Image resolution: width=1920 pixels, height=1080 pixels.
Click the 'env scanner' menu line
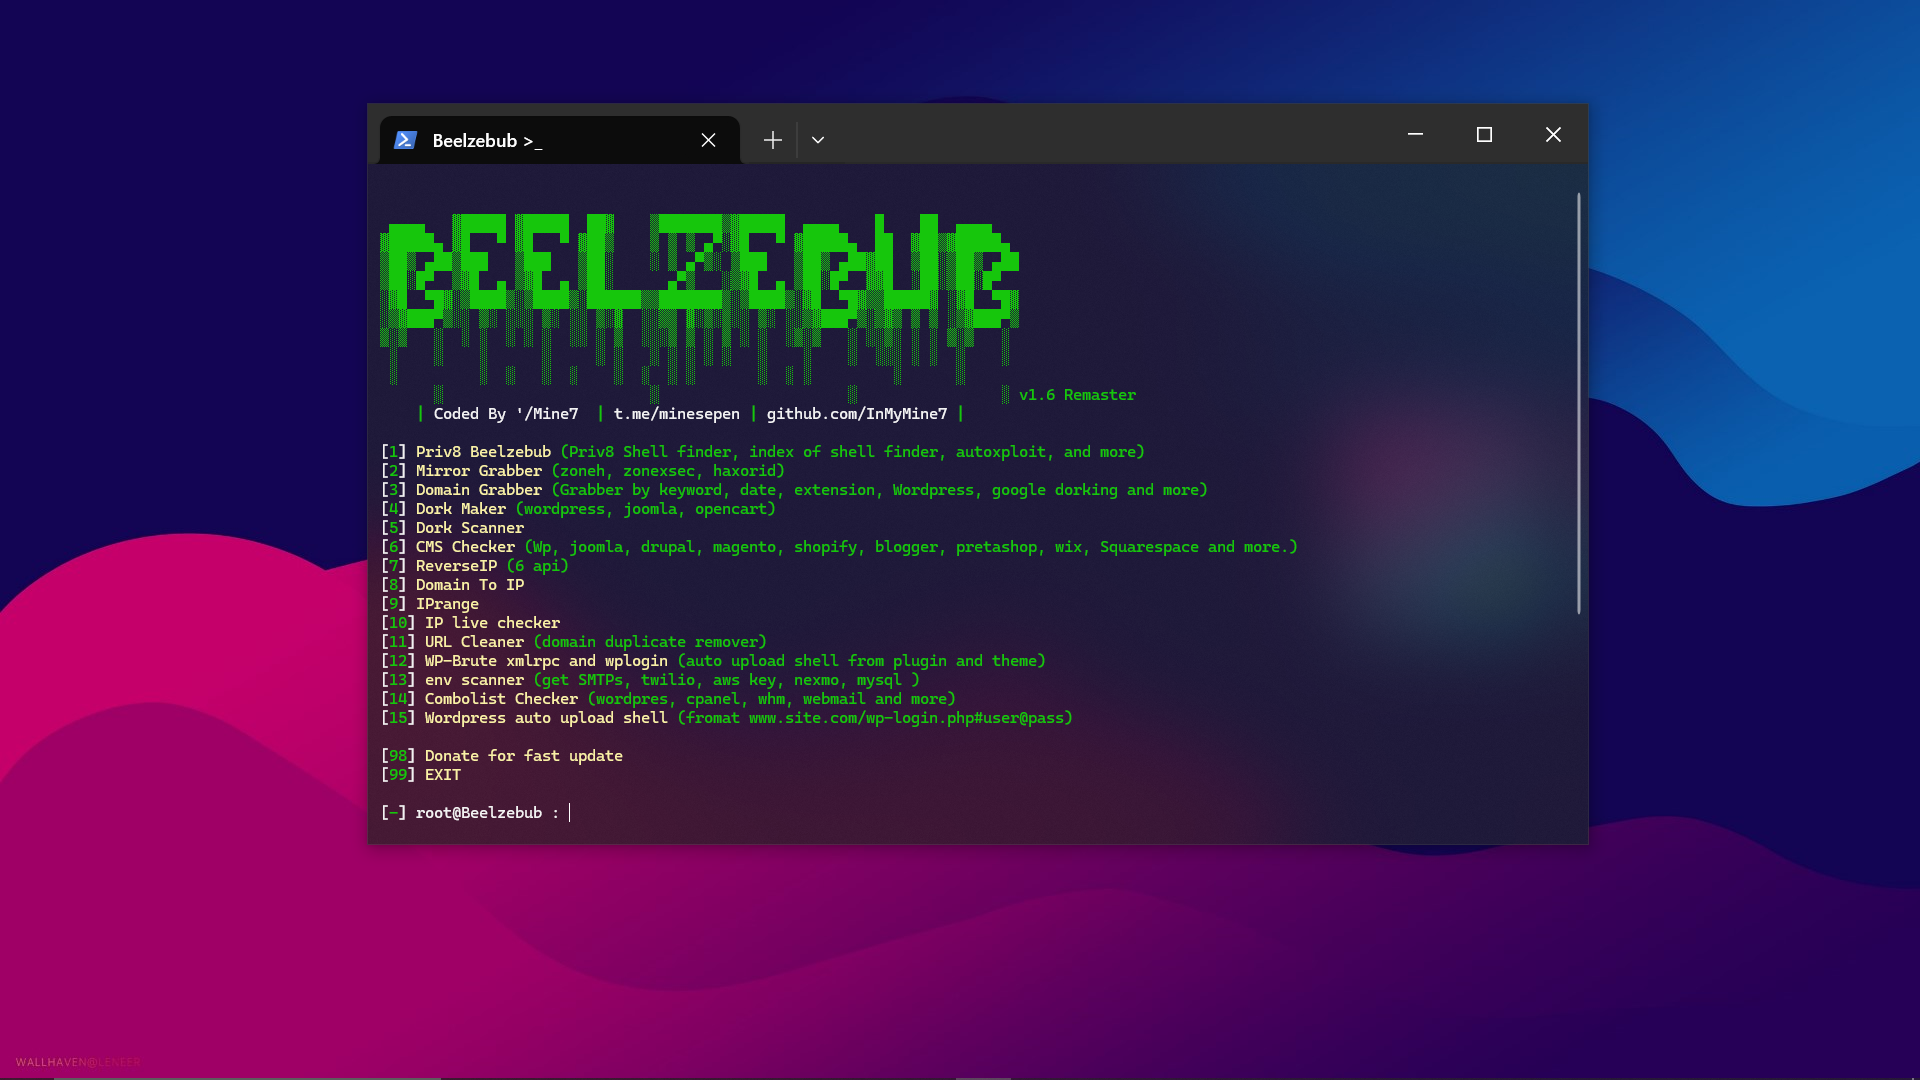pos(651,680)
